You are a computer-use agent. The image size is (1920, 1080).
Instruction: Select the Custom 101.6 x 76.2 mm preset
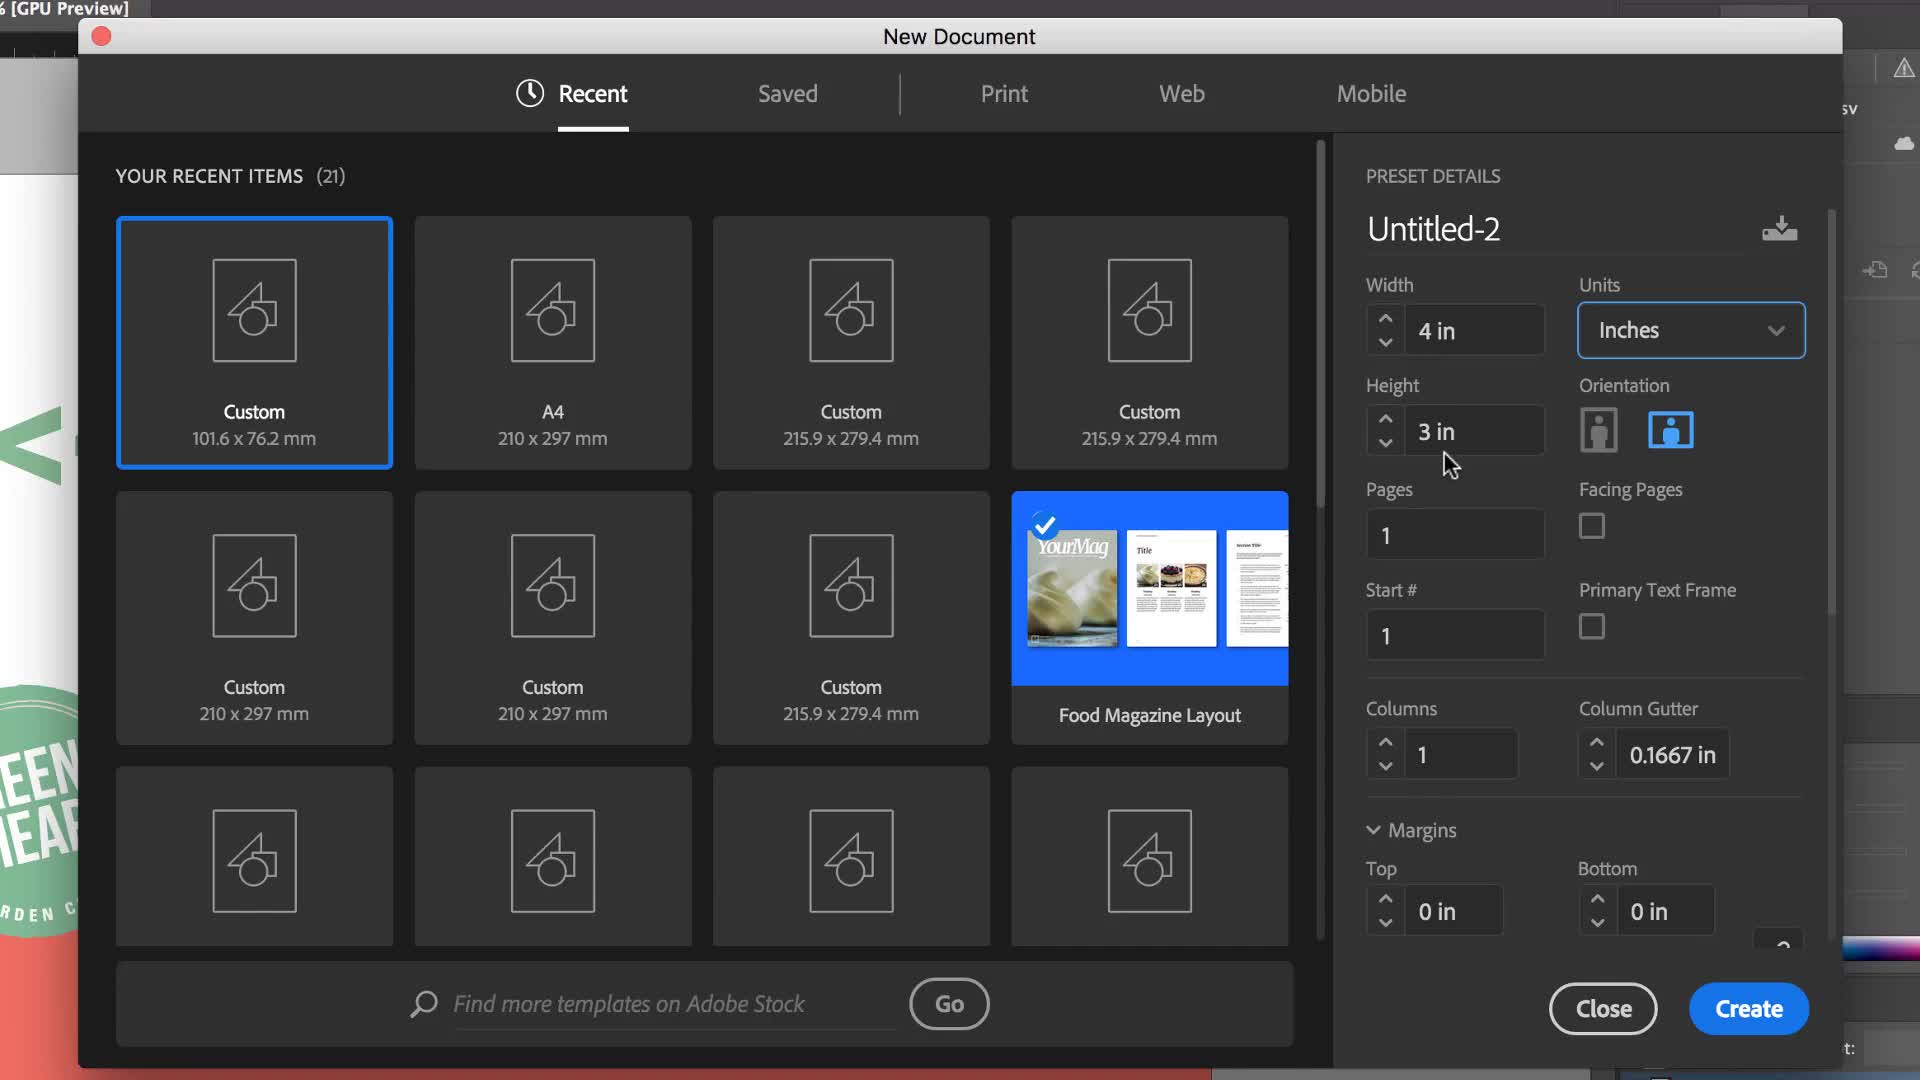254,342
